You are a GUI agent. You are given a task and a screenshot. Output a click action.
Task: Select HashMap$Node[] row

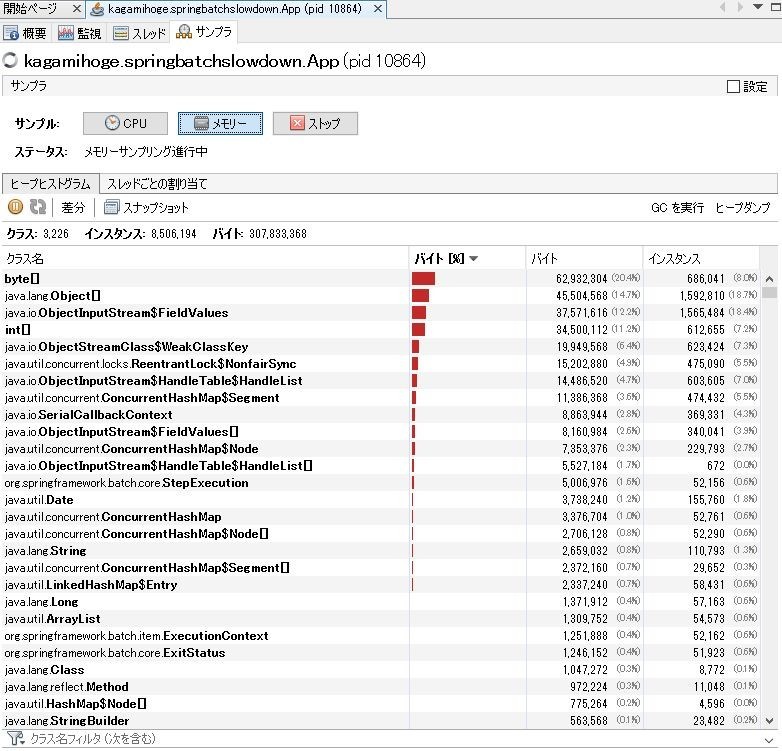point(381,704)
